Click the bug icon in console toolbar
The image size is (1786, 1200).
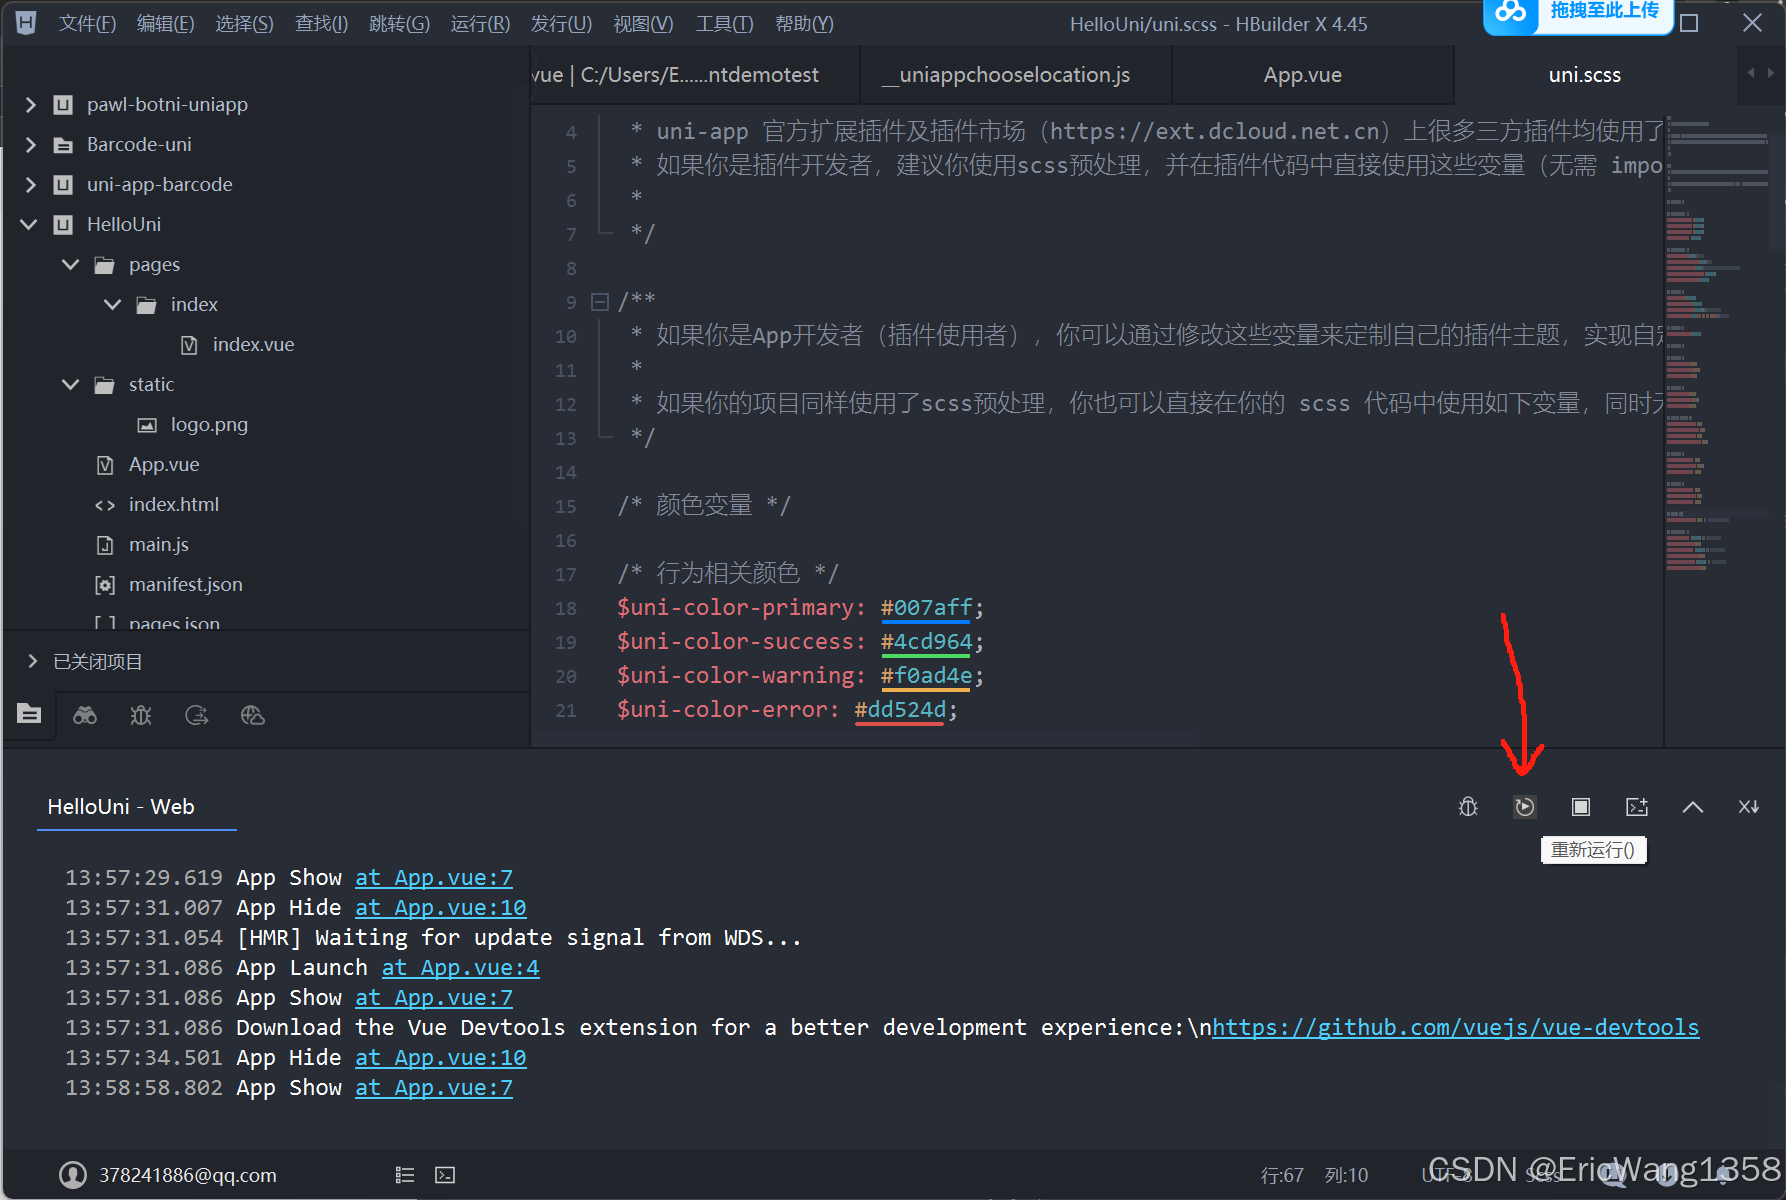coord(1468,807)
